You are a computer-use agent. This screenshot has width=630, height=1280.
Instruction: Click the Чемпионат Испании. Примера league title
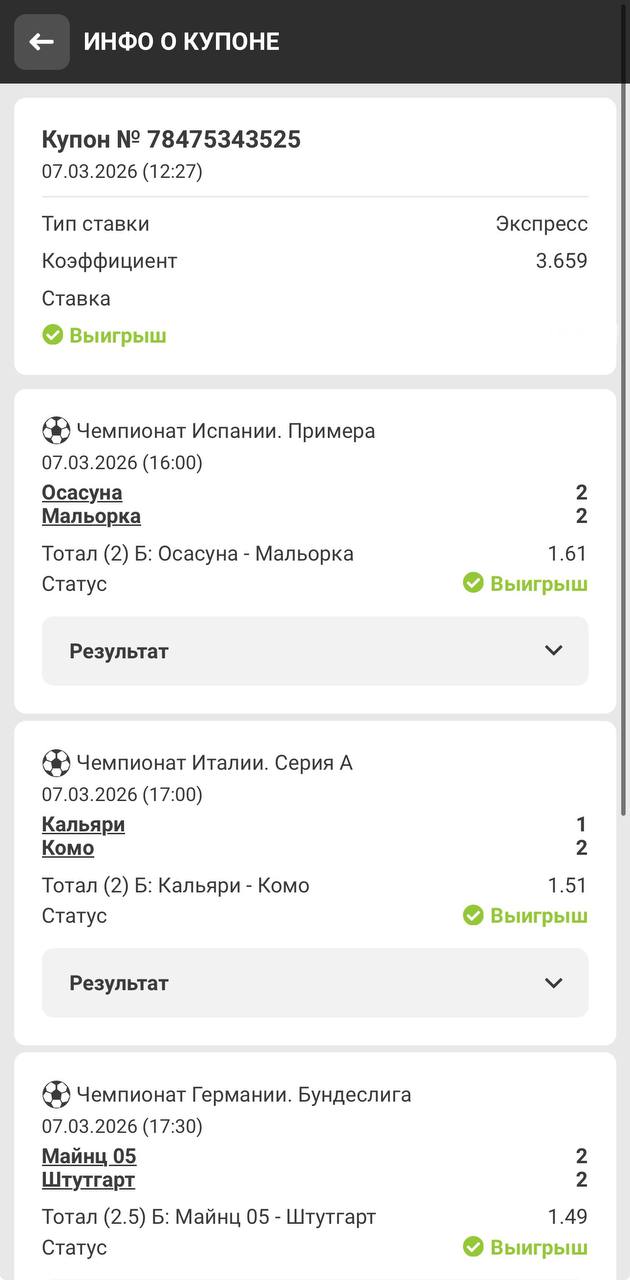pyautogui.click(x=226, y=431)
